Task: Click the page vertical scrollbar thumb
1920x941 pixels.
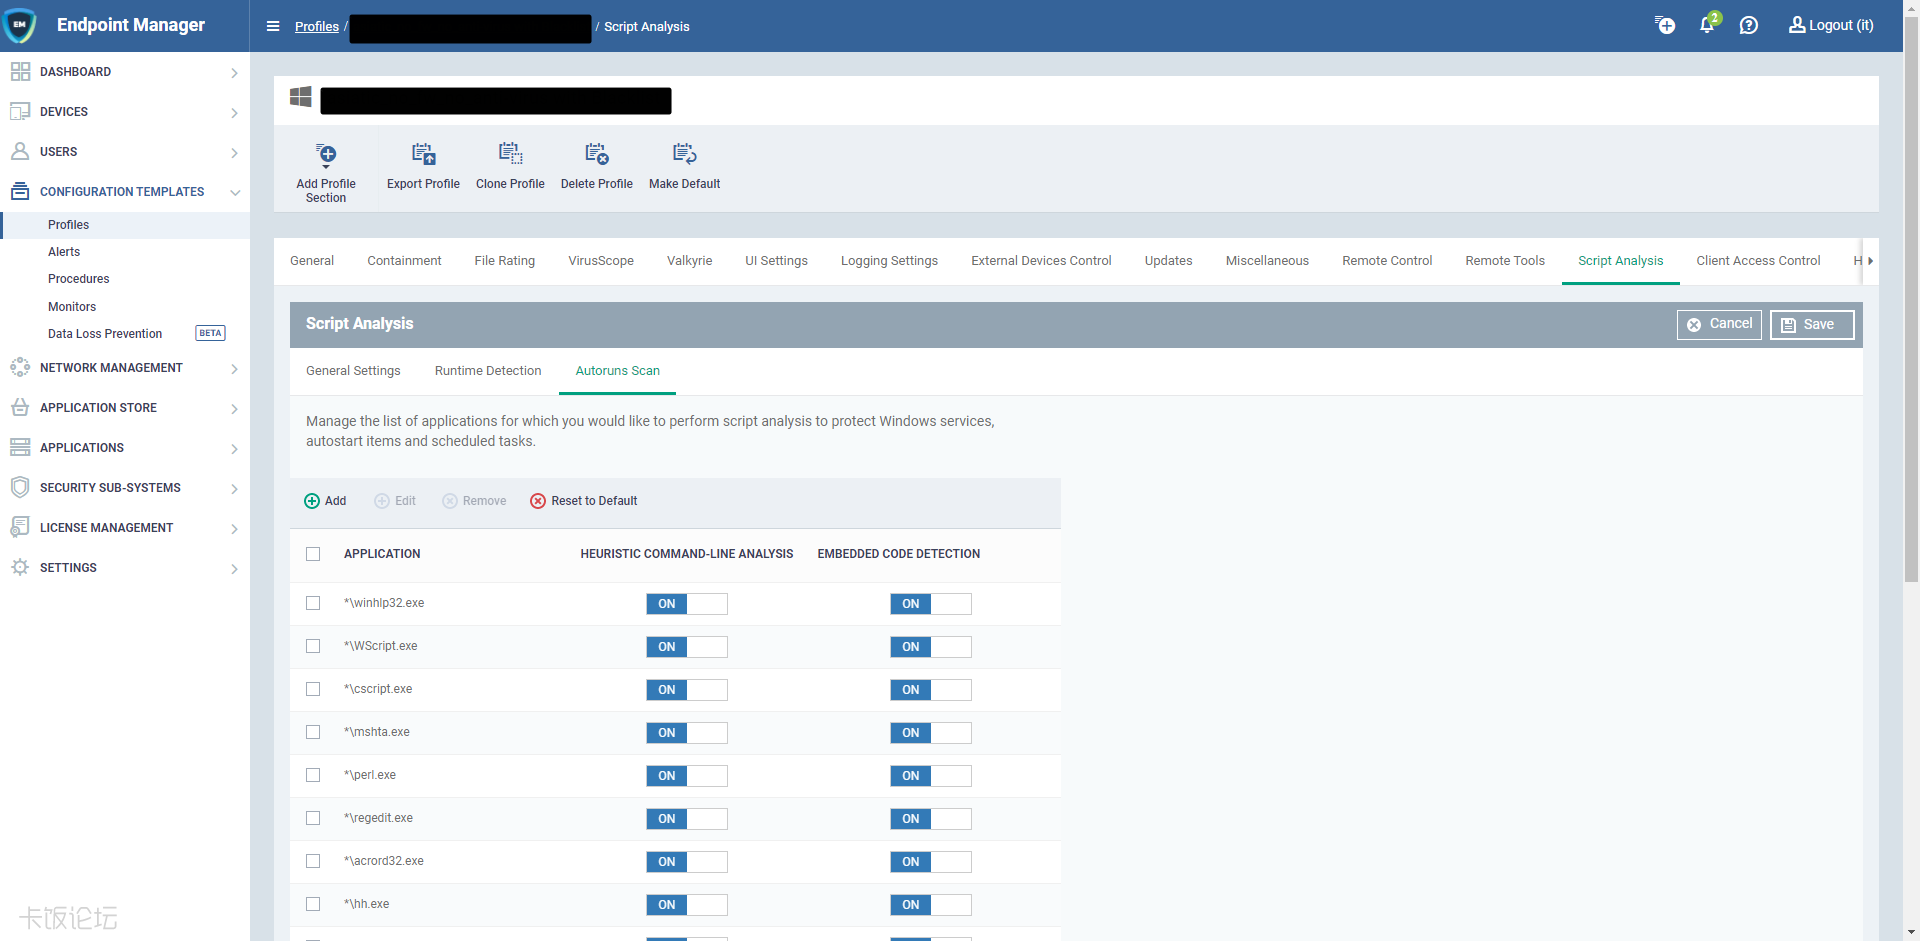Action: click(x=1911, y=300)
